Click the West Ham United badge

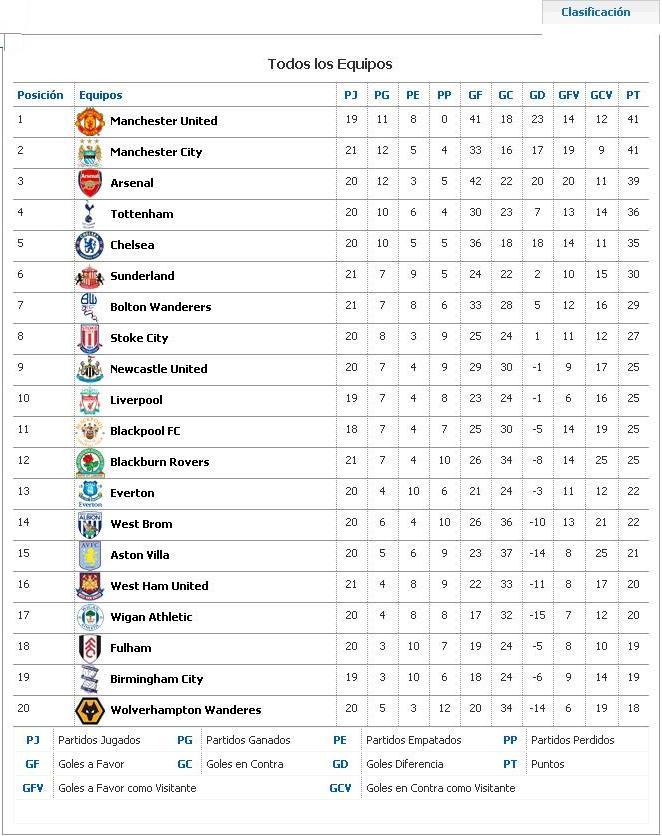coord(90,586)
